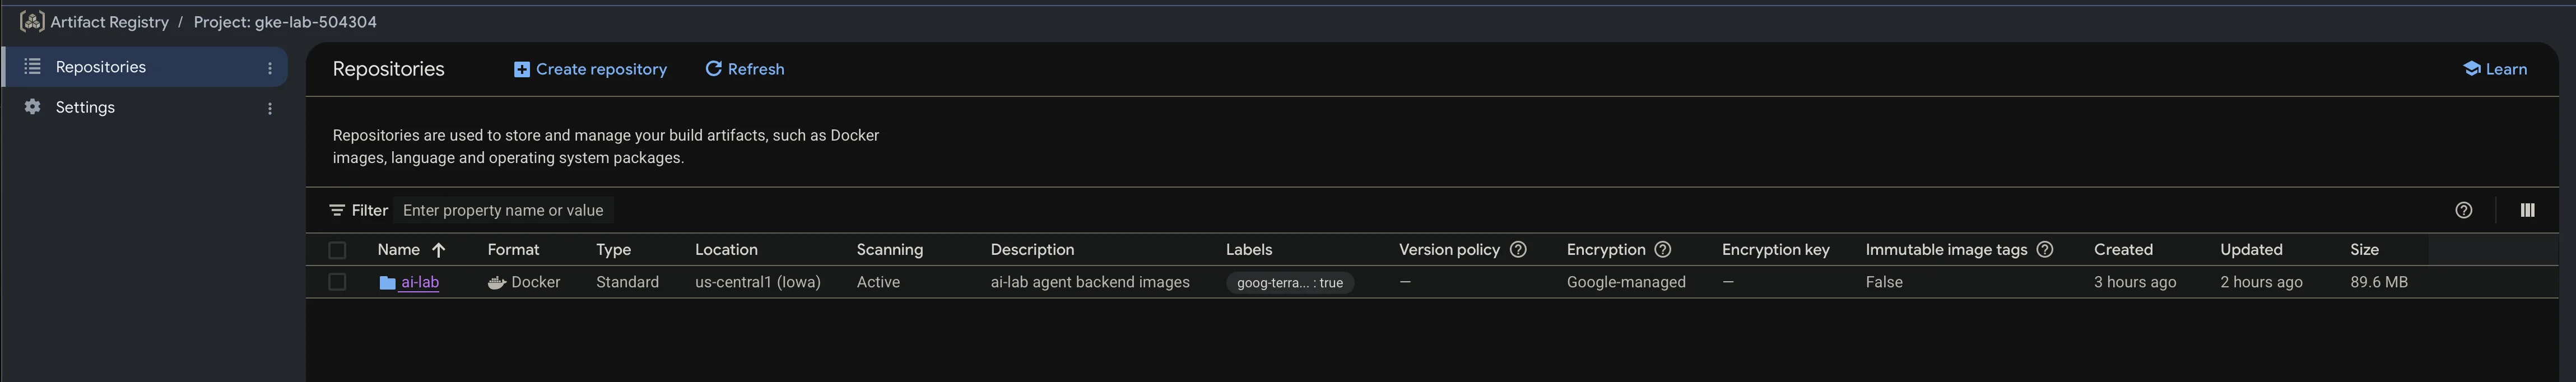Open the Settings sidebar item
Screen dimensions: 2576x382
tap(146, 107)
